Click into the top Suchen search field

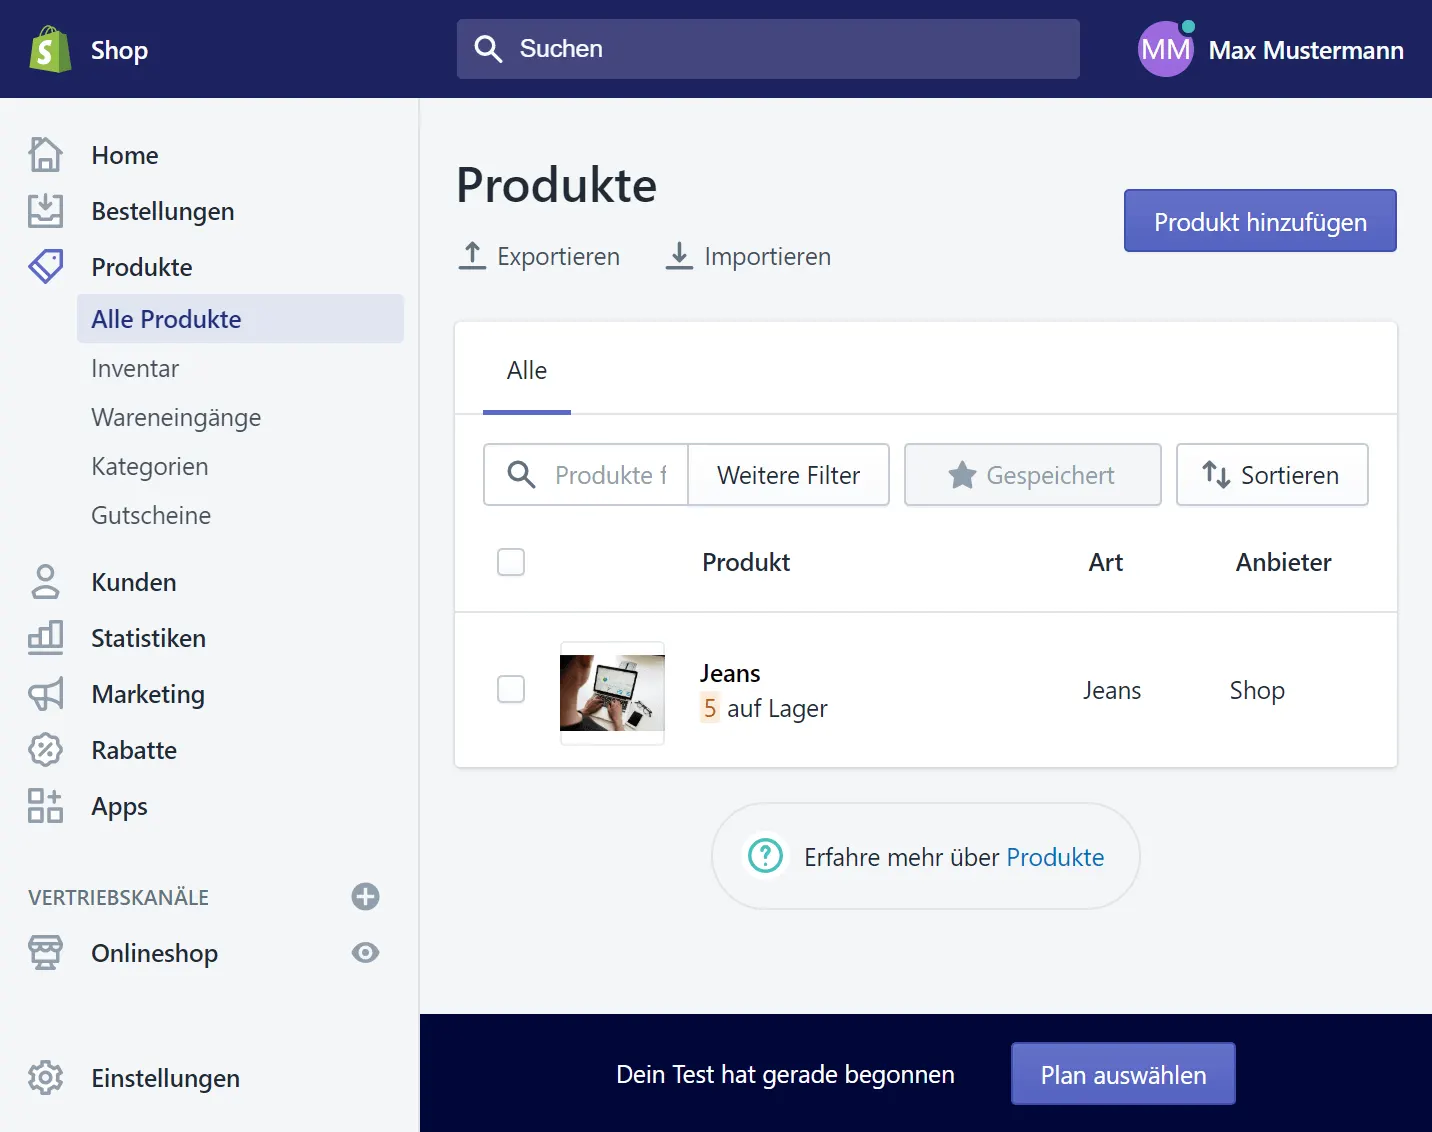[x=768, y=49]
